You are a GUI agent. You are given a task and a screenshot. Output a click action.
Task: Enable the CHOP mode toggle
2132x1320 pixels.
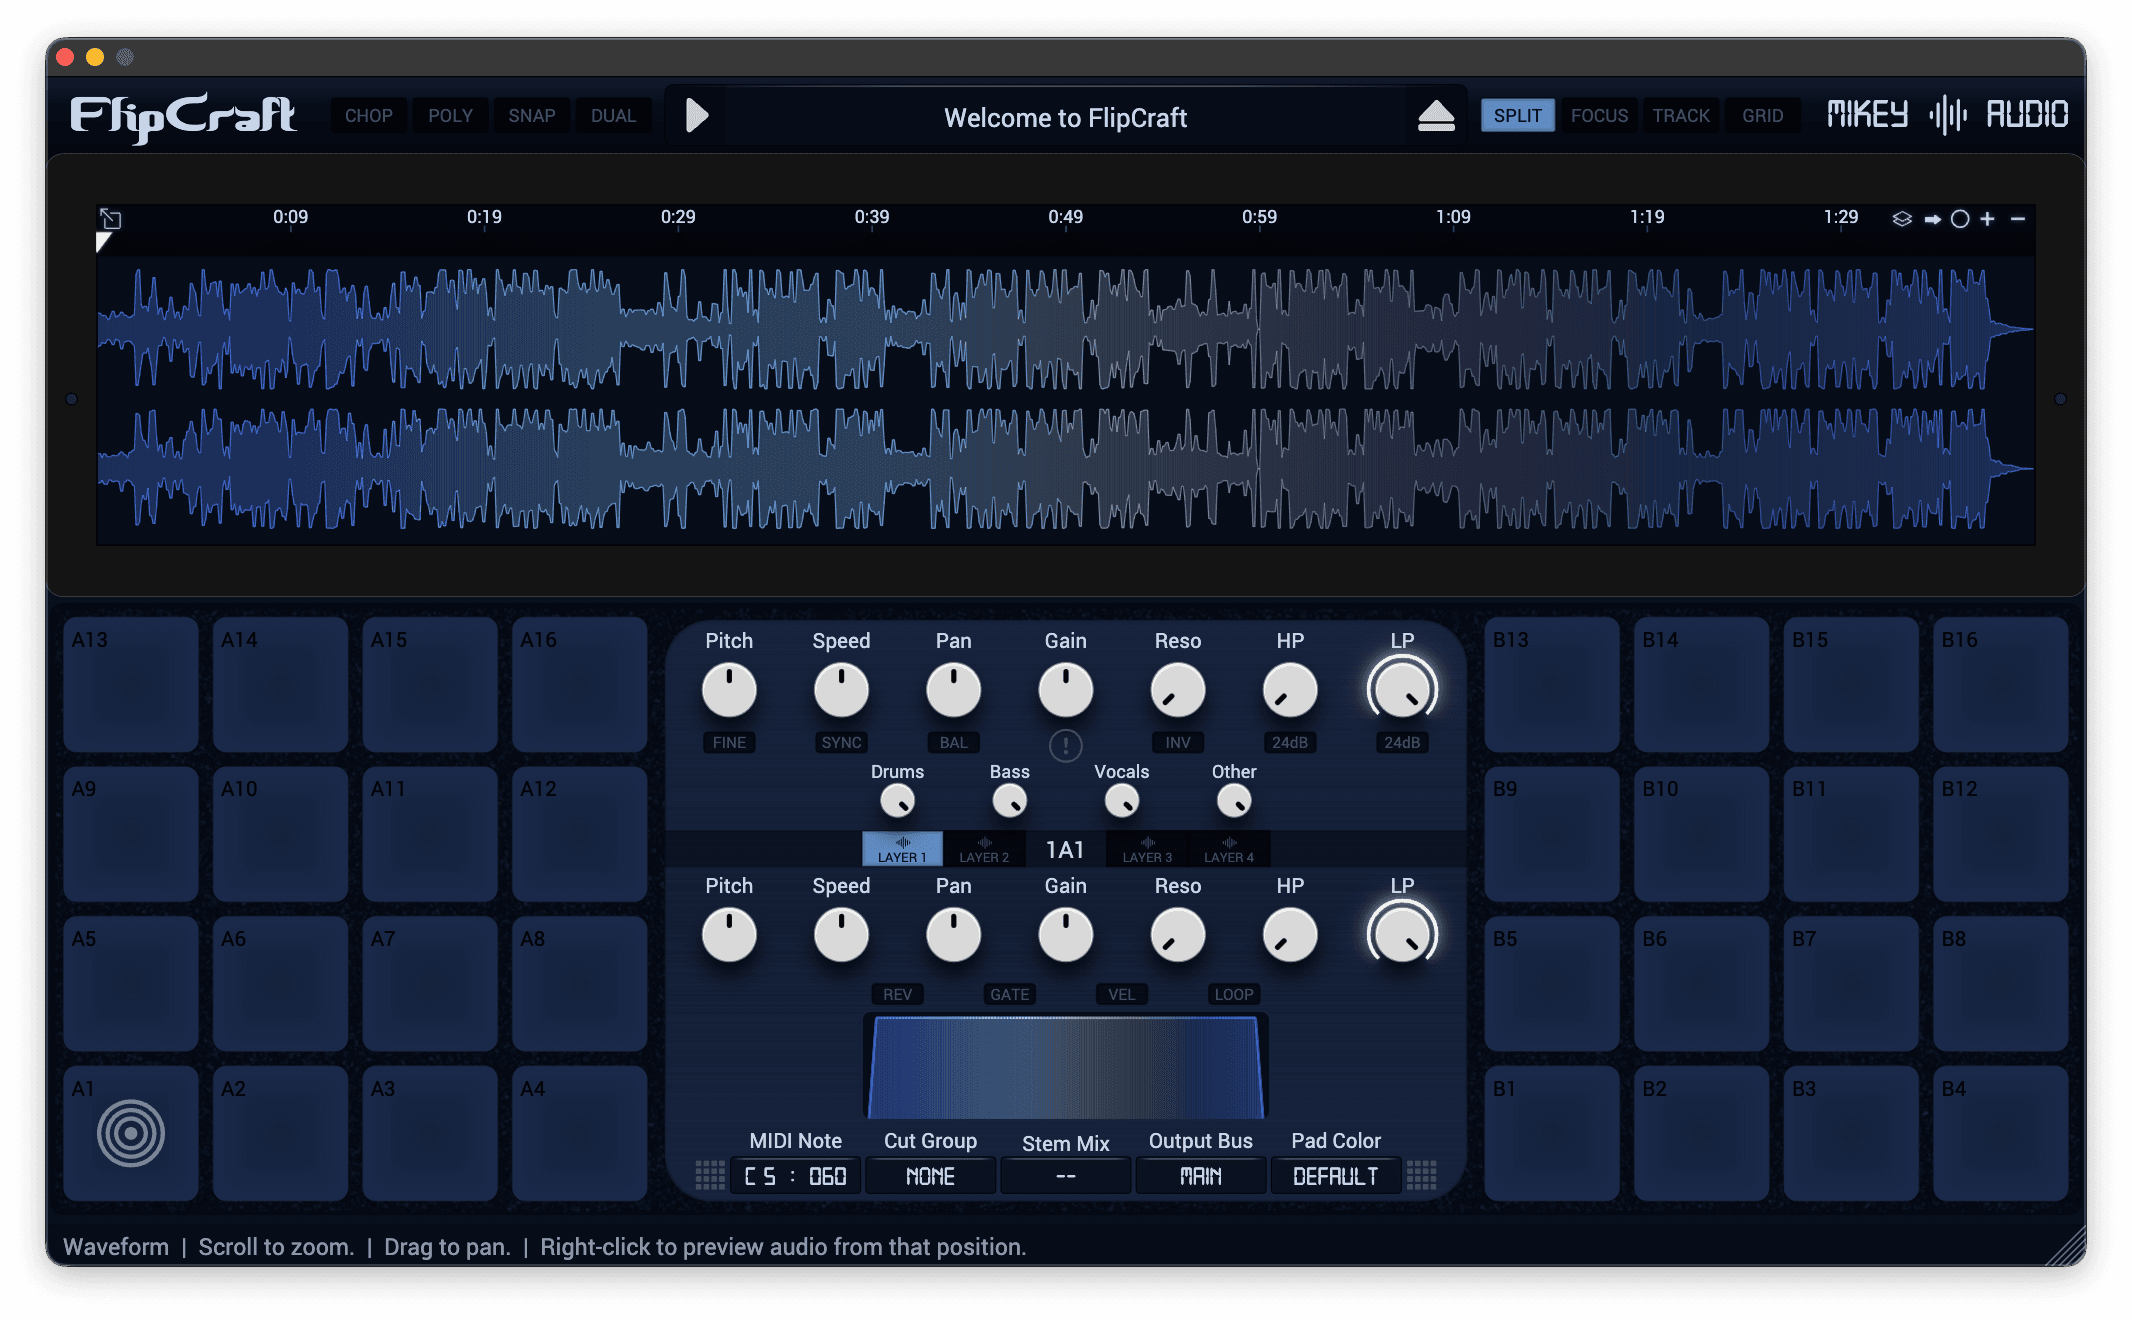pos(368,116)
